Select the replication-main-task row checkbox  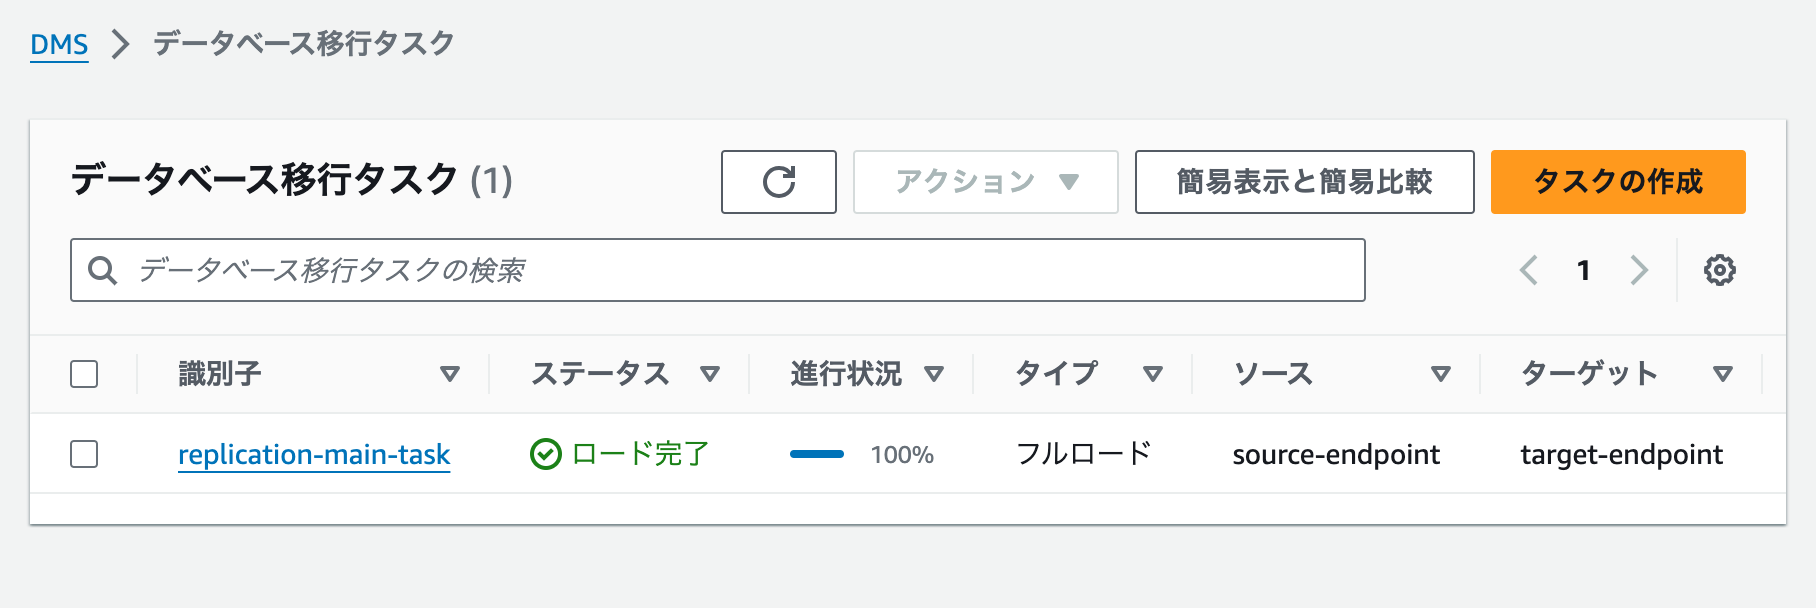pyautogui.click(x=84, y=454)
